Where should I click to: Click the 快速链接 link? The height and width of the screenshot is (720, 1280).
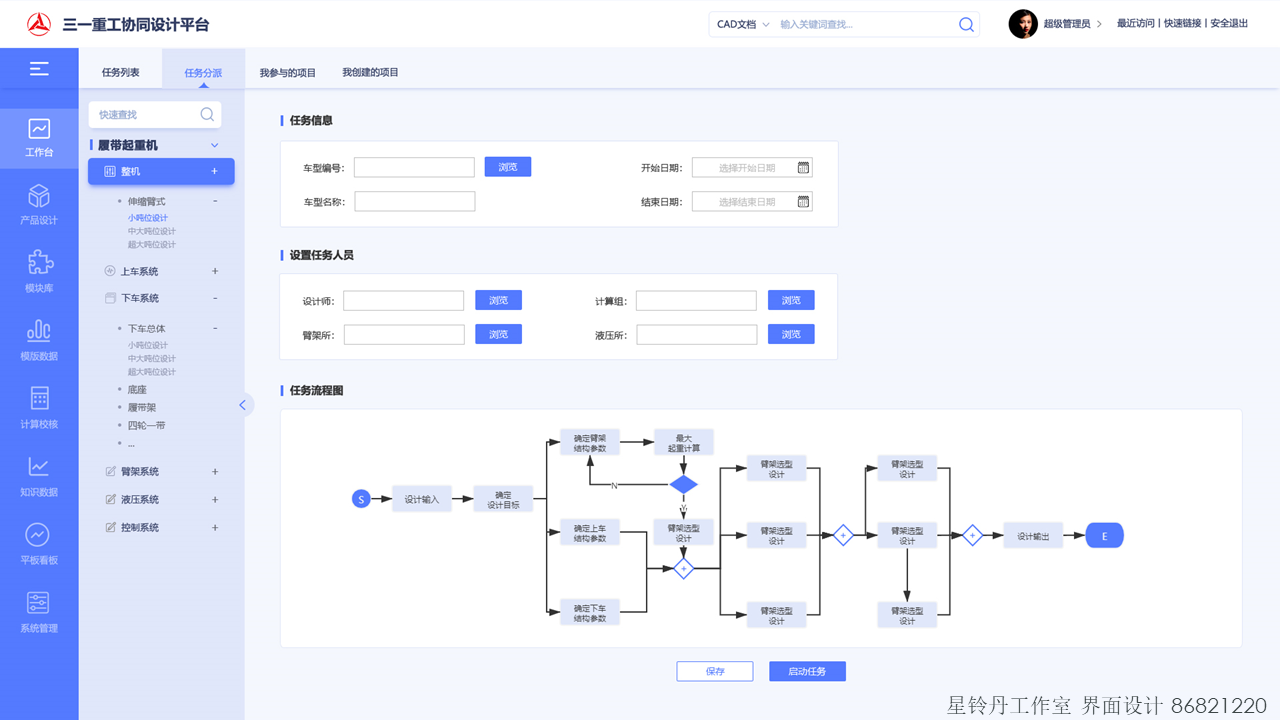point(1183,24)
